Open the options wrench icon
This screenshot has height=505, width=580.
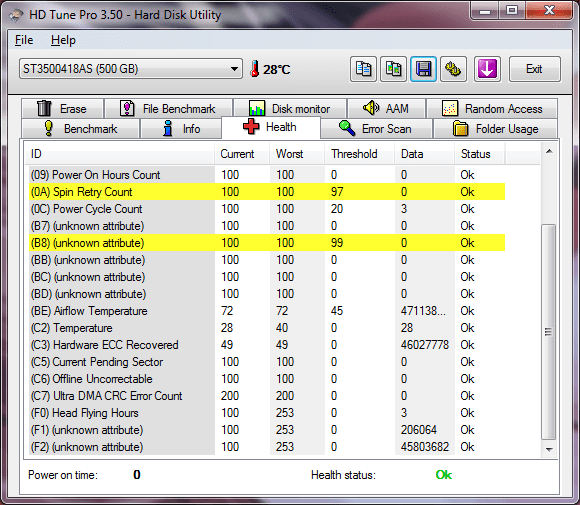453,69
